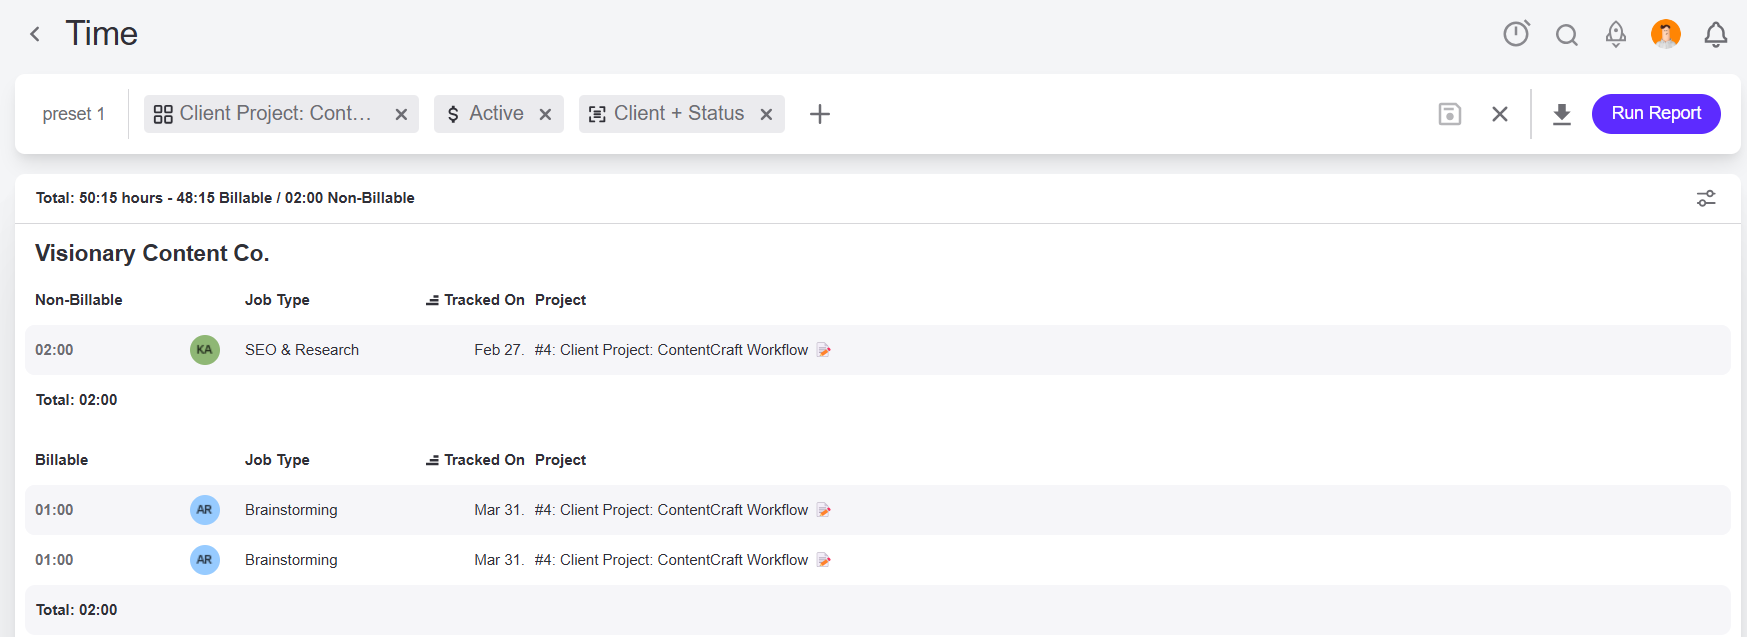Open search using the magnifier icon
Image resolution: width=1747 pixels, height=637 pixels.
point(1566,35)
